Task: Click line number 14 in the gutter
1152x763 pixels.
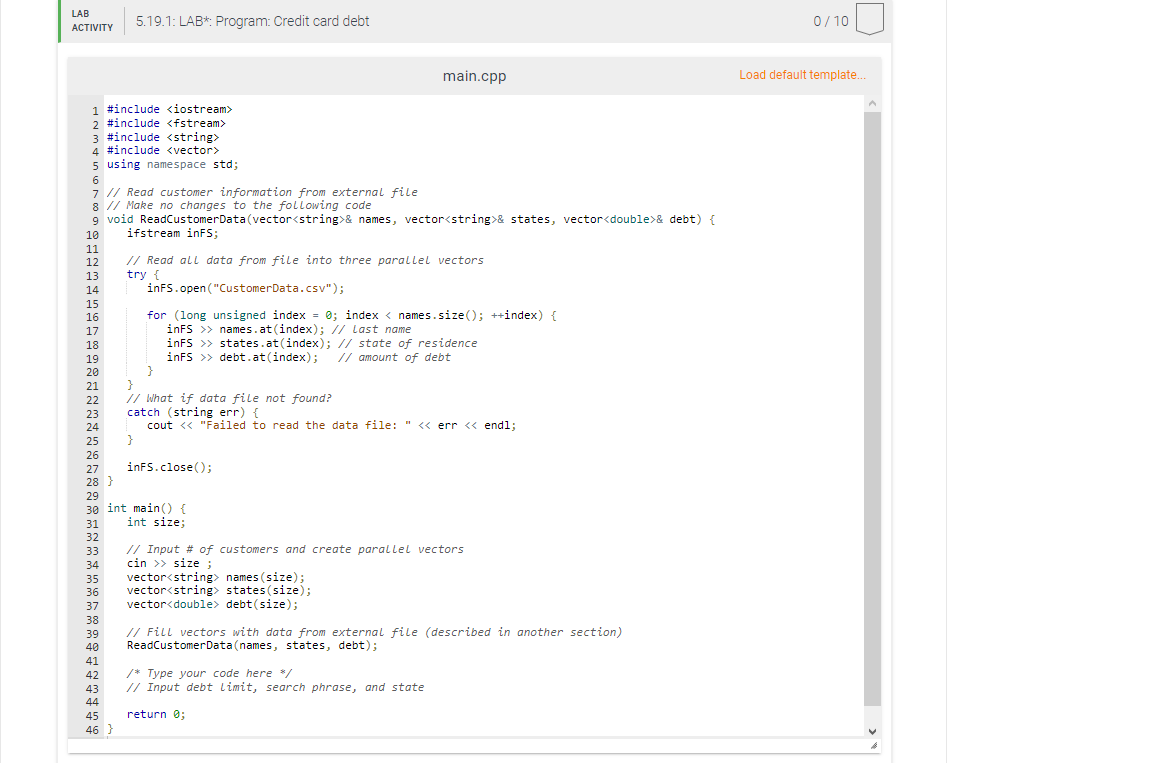Action: pos(91,288)
